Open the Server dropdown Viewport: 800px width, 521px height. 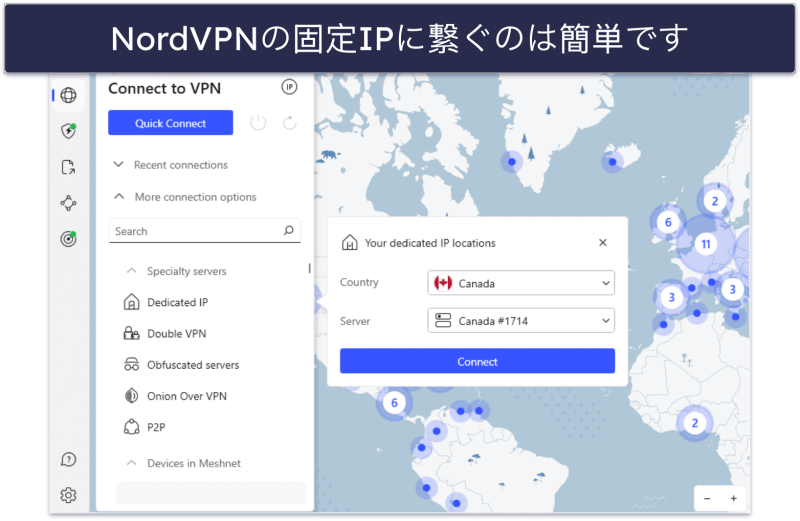pyautogui.click(x=521, y=320)
